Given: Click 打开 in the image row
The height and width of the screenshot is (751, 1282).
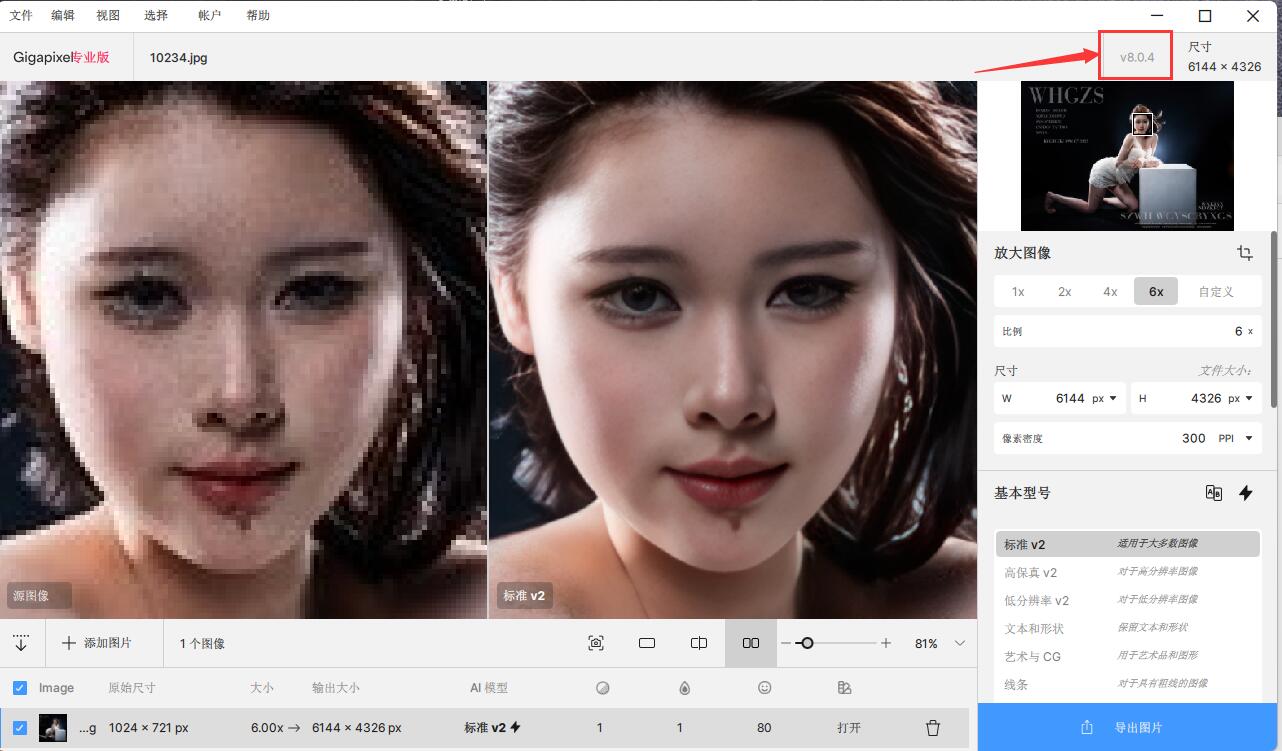Looking at the screenshot, I should point(849,728).
